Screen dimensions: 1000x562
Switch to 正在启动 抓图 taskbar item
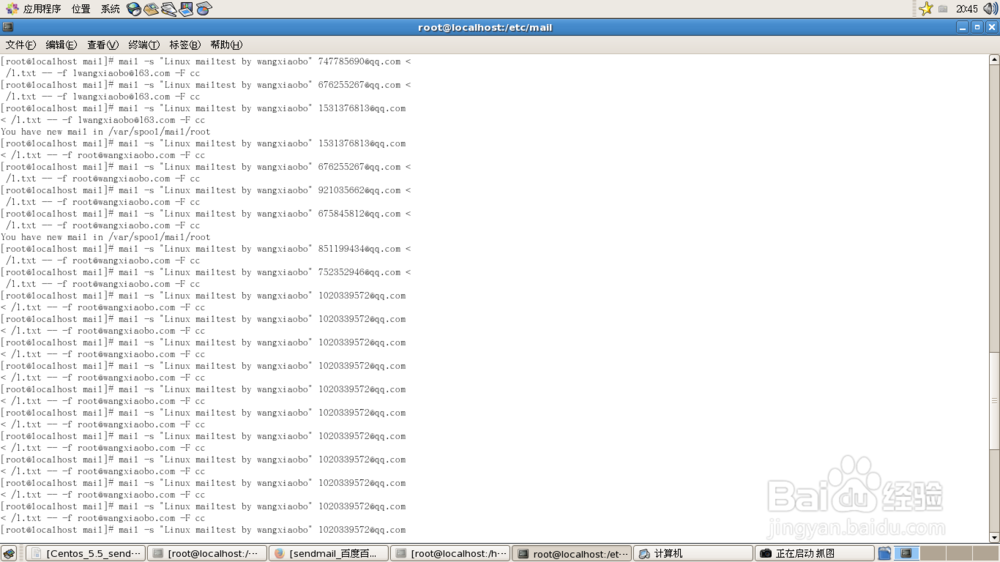pos(814,553)
